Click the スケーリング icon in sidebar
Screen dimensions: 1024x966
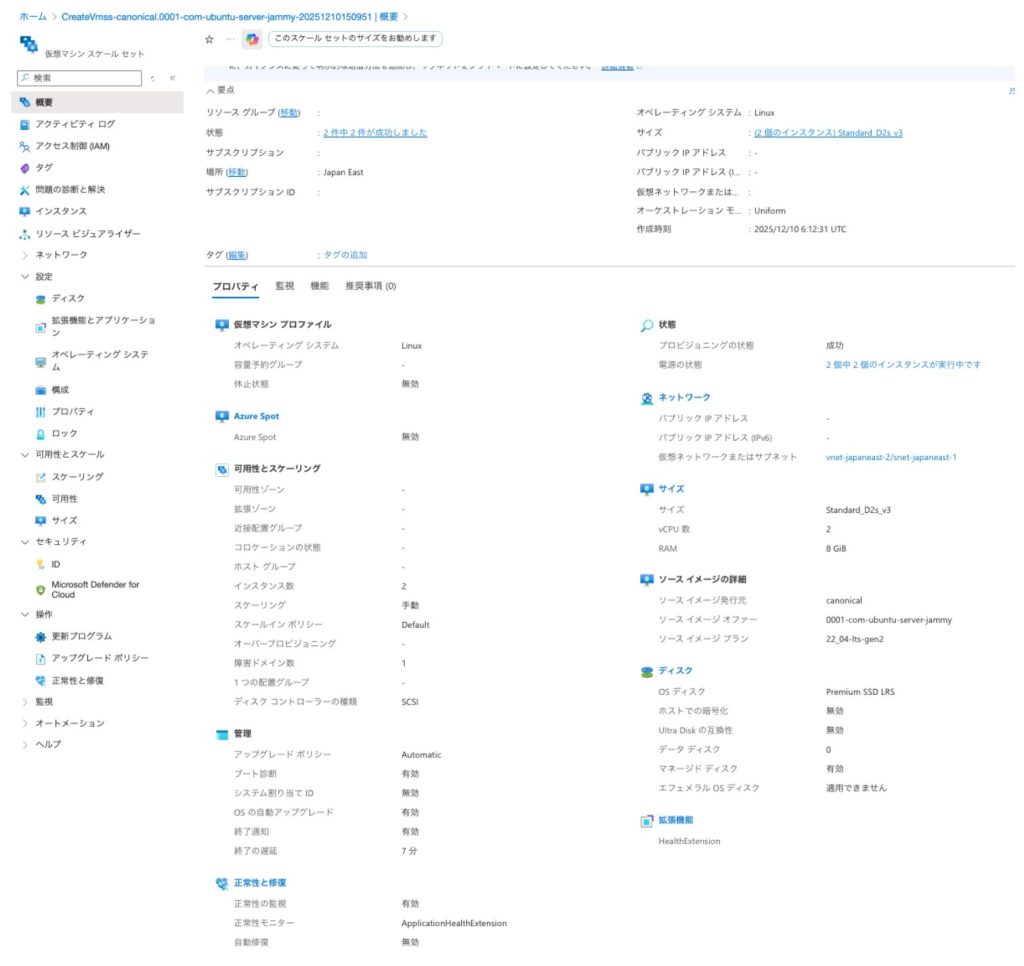click(x=41, y=477)
